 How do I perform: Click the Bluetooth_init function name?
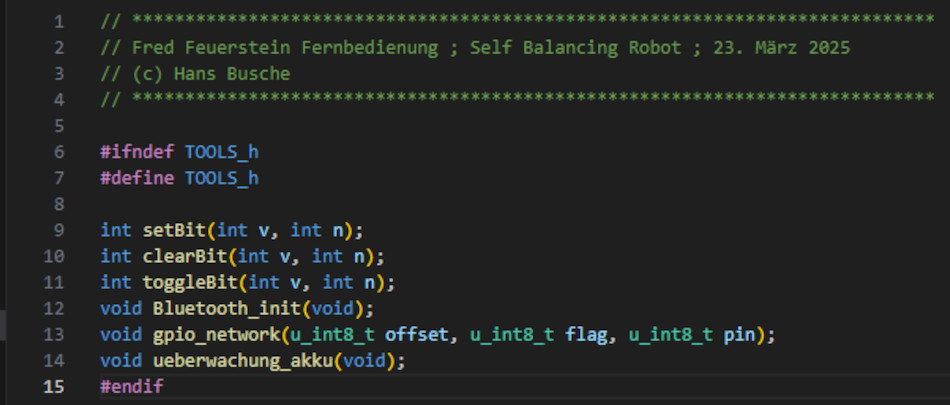click(x=227, y=309)
